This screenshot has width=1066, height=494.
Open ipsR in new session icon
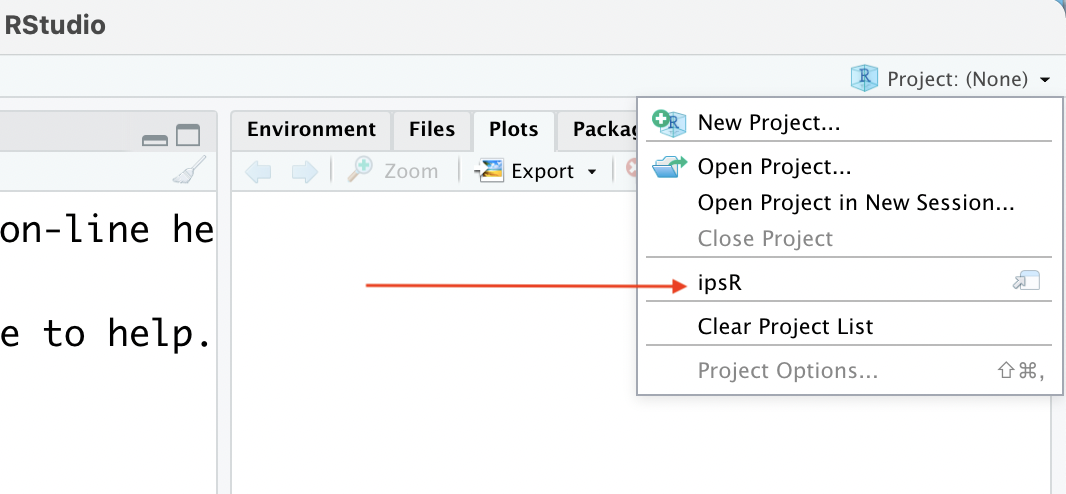click(1026, 283)
